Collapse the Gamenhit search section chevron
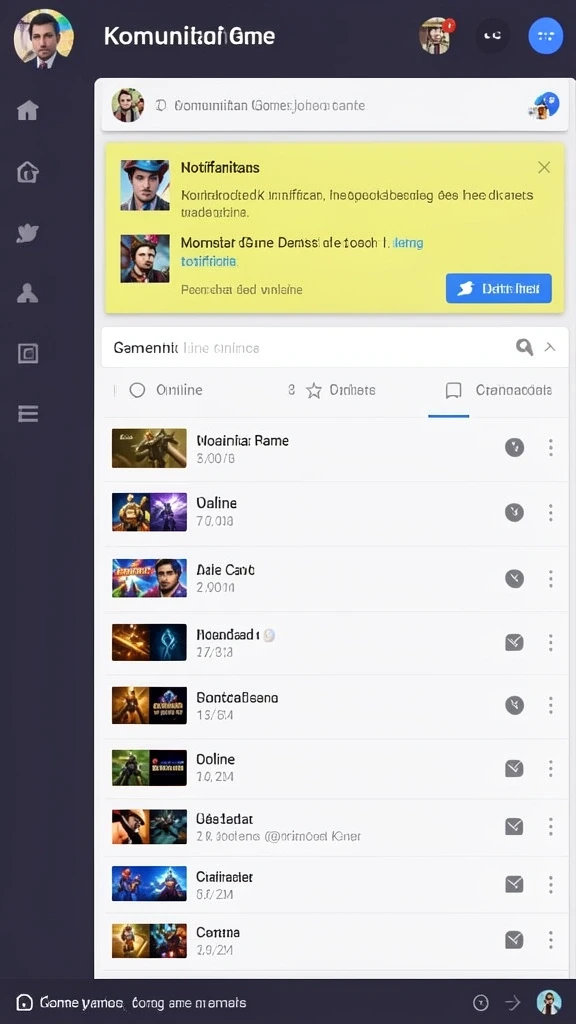The image size is (576, 1024). (551, 347)
